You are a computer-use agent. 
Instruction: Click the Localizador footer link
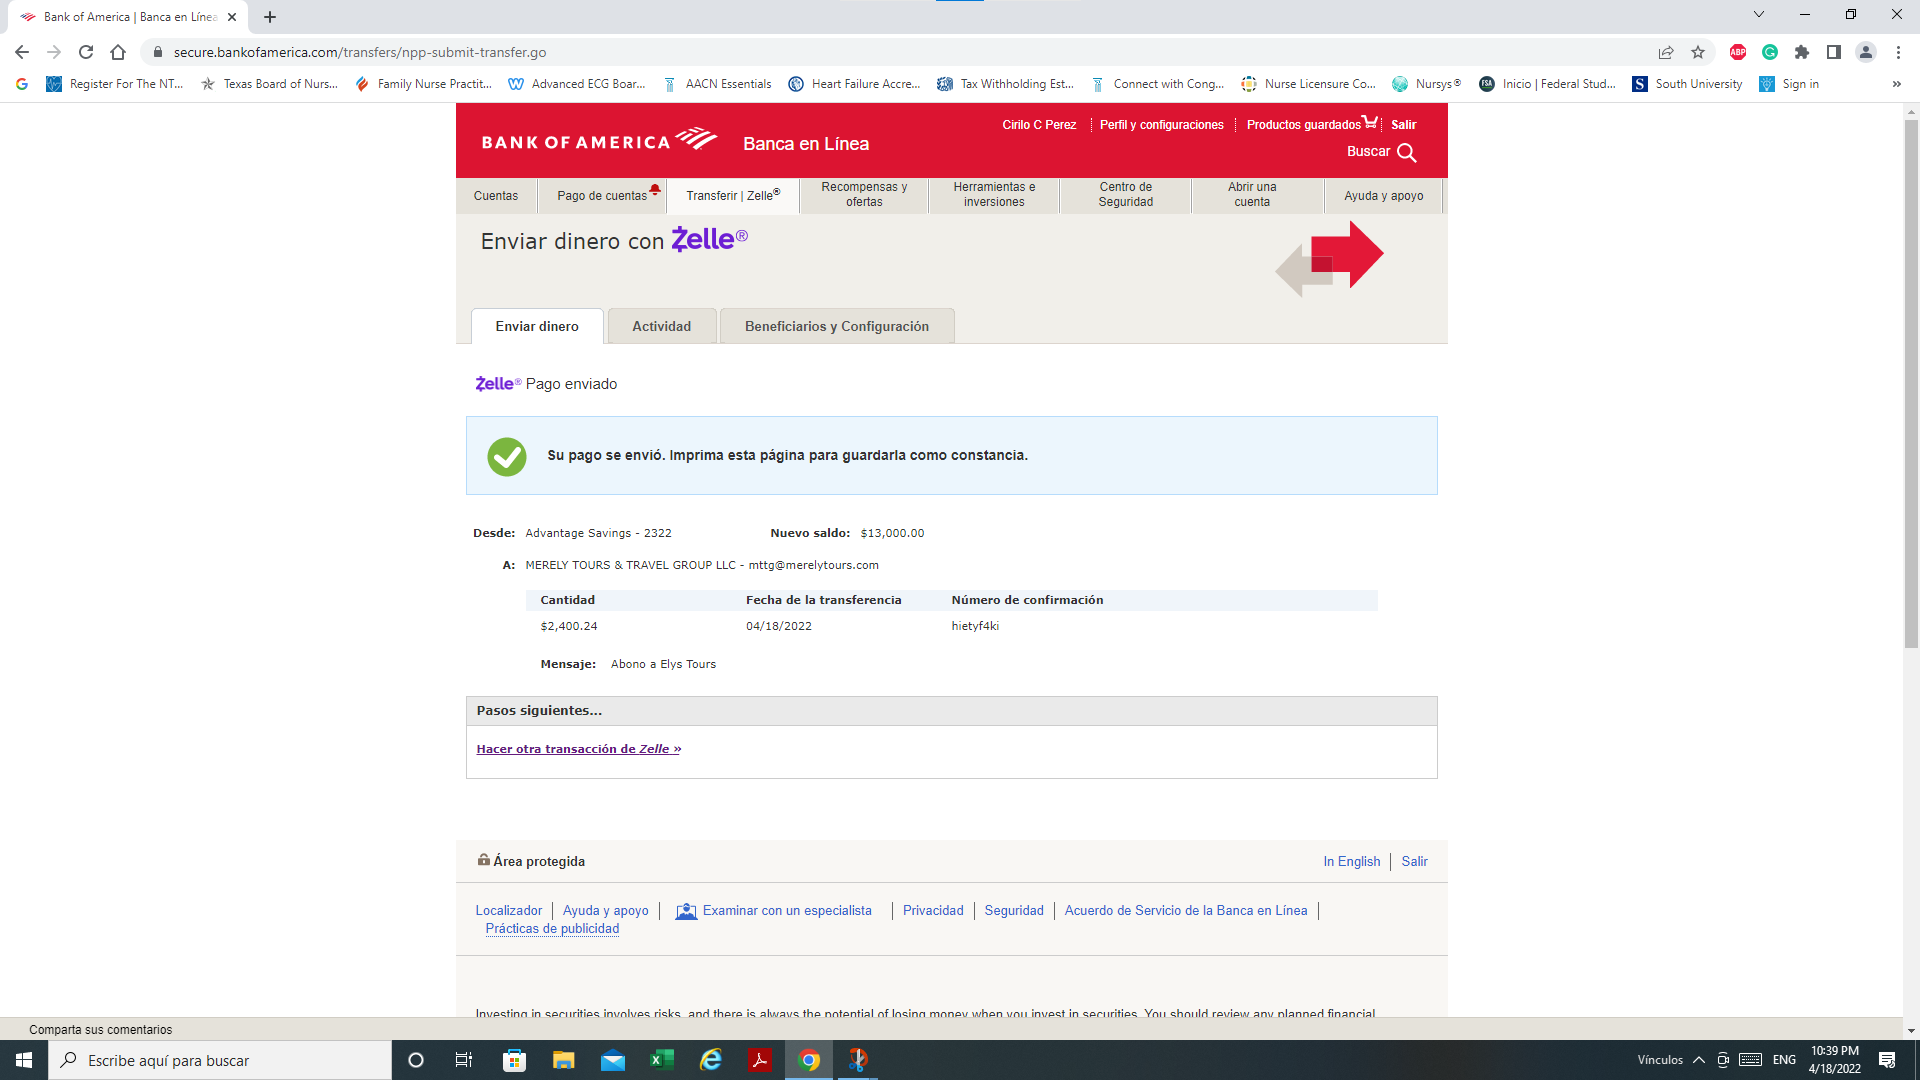tap(509, 911)
